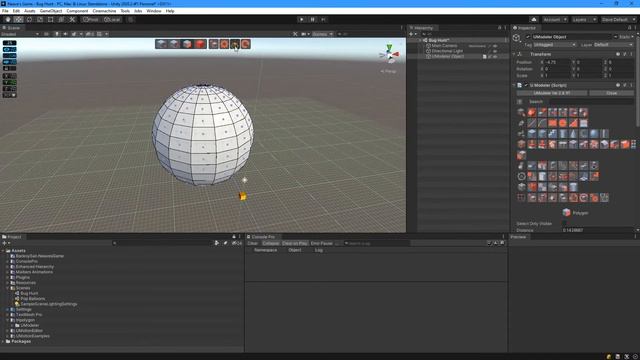The height and width of the screenshot is (360, 640).
Task: Select UModeler Arc drawing tool icon
Action: [542, 123]
